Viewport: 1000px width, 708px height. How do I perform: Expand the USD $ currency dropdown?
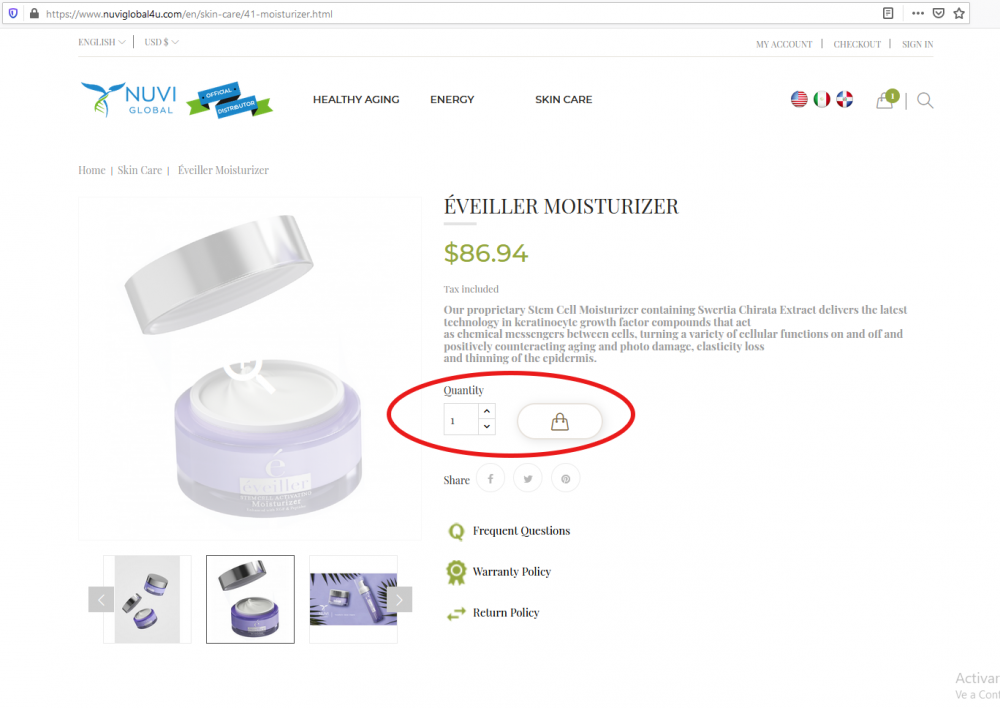point(161,42)
